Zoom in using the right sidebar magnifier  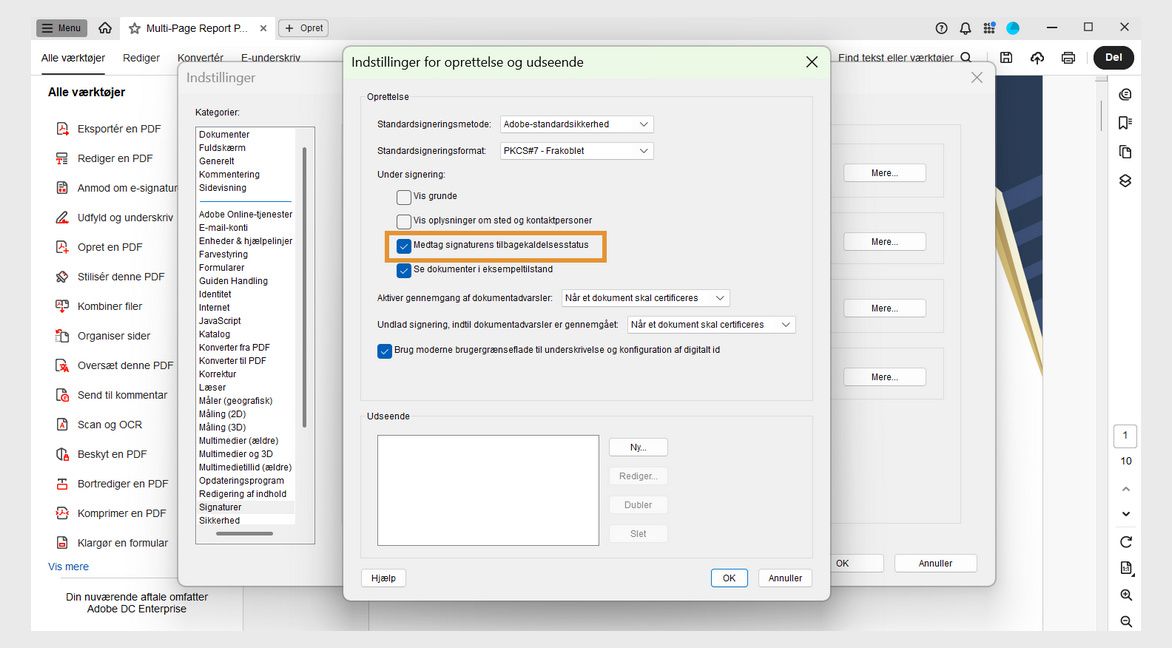1125,595
